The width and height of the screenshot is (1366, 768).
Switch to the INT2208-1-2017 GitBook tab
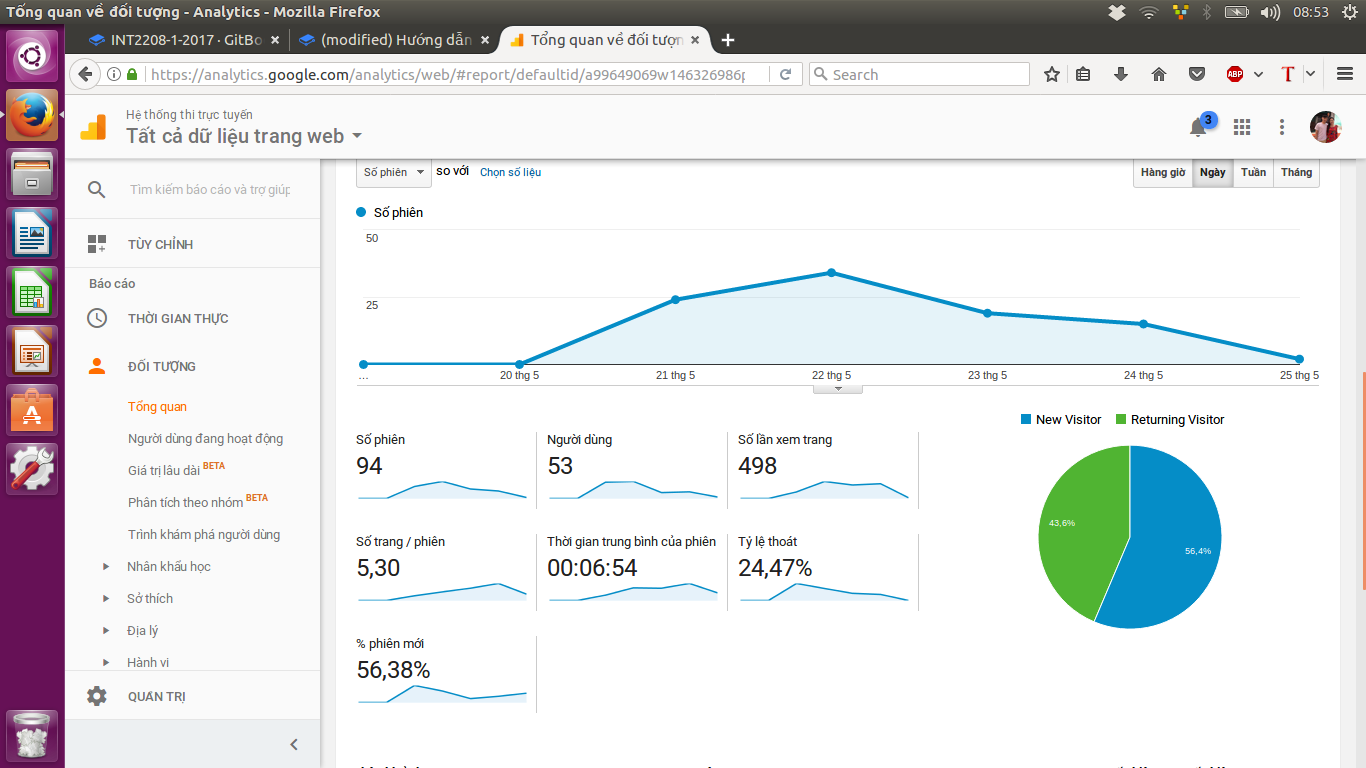178,40
